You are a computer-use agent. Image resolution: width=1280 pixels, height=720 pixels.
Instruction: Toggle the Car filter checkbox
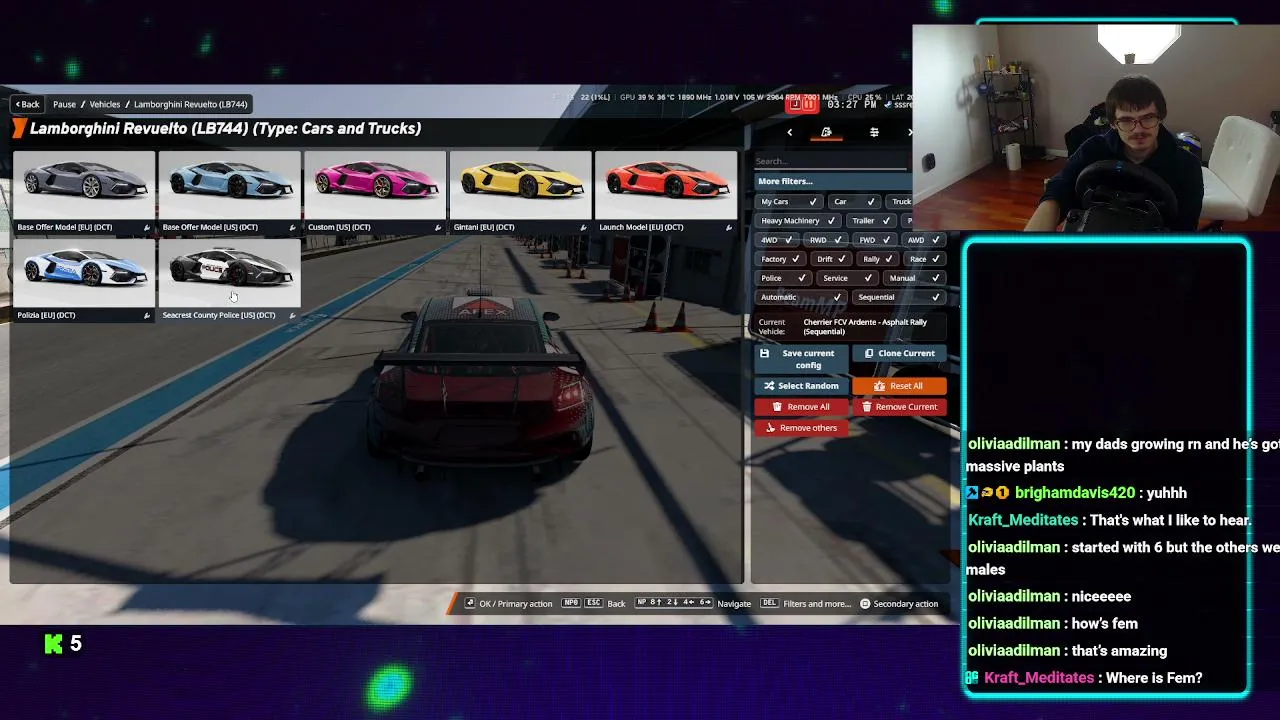click(x=853, y=202)
